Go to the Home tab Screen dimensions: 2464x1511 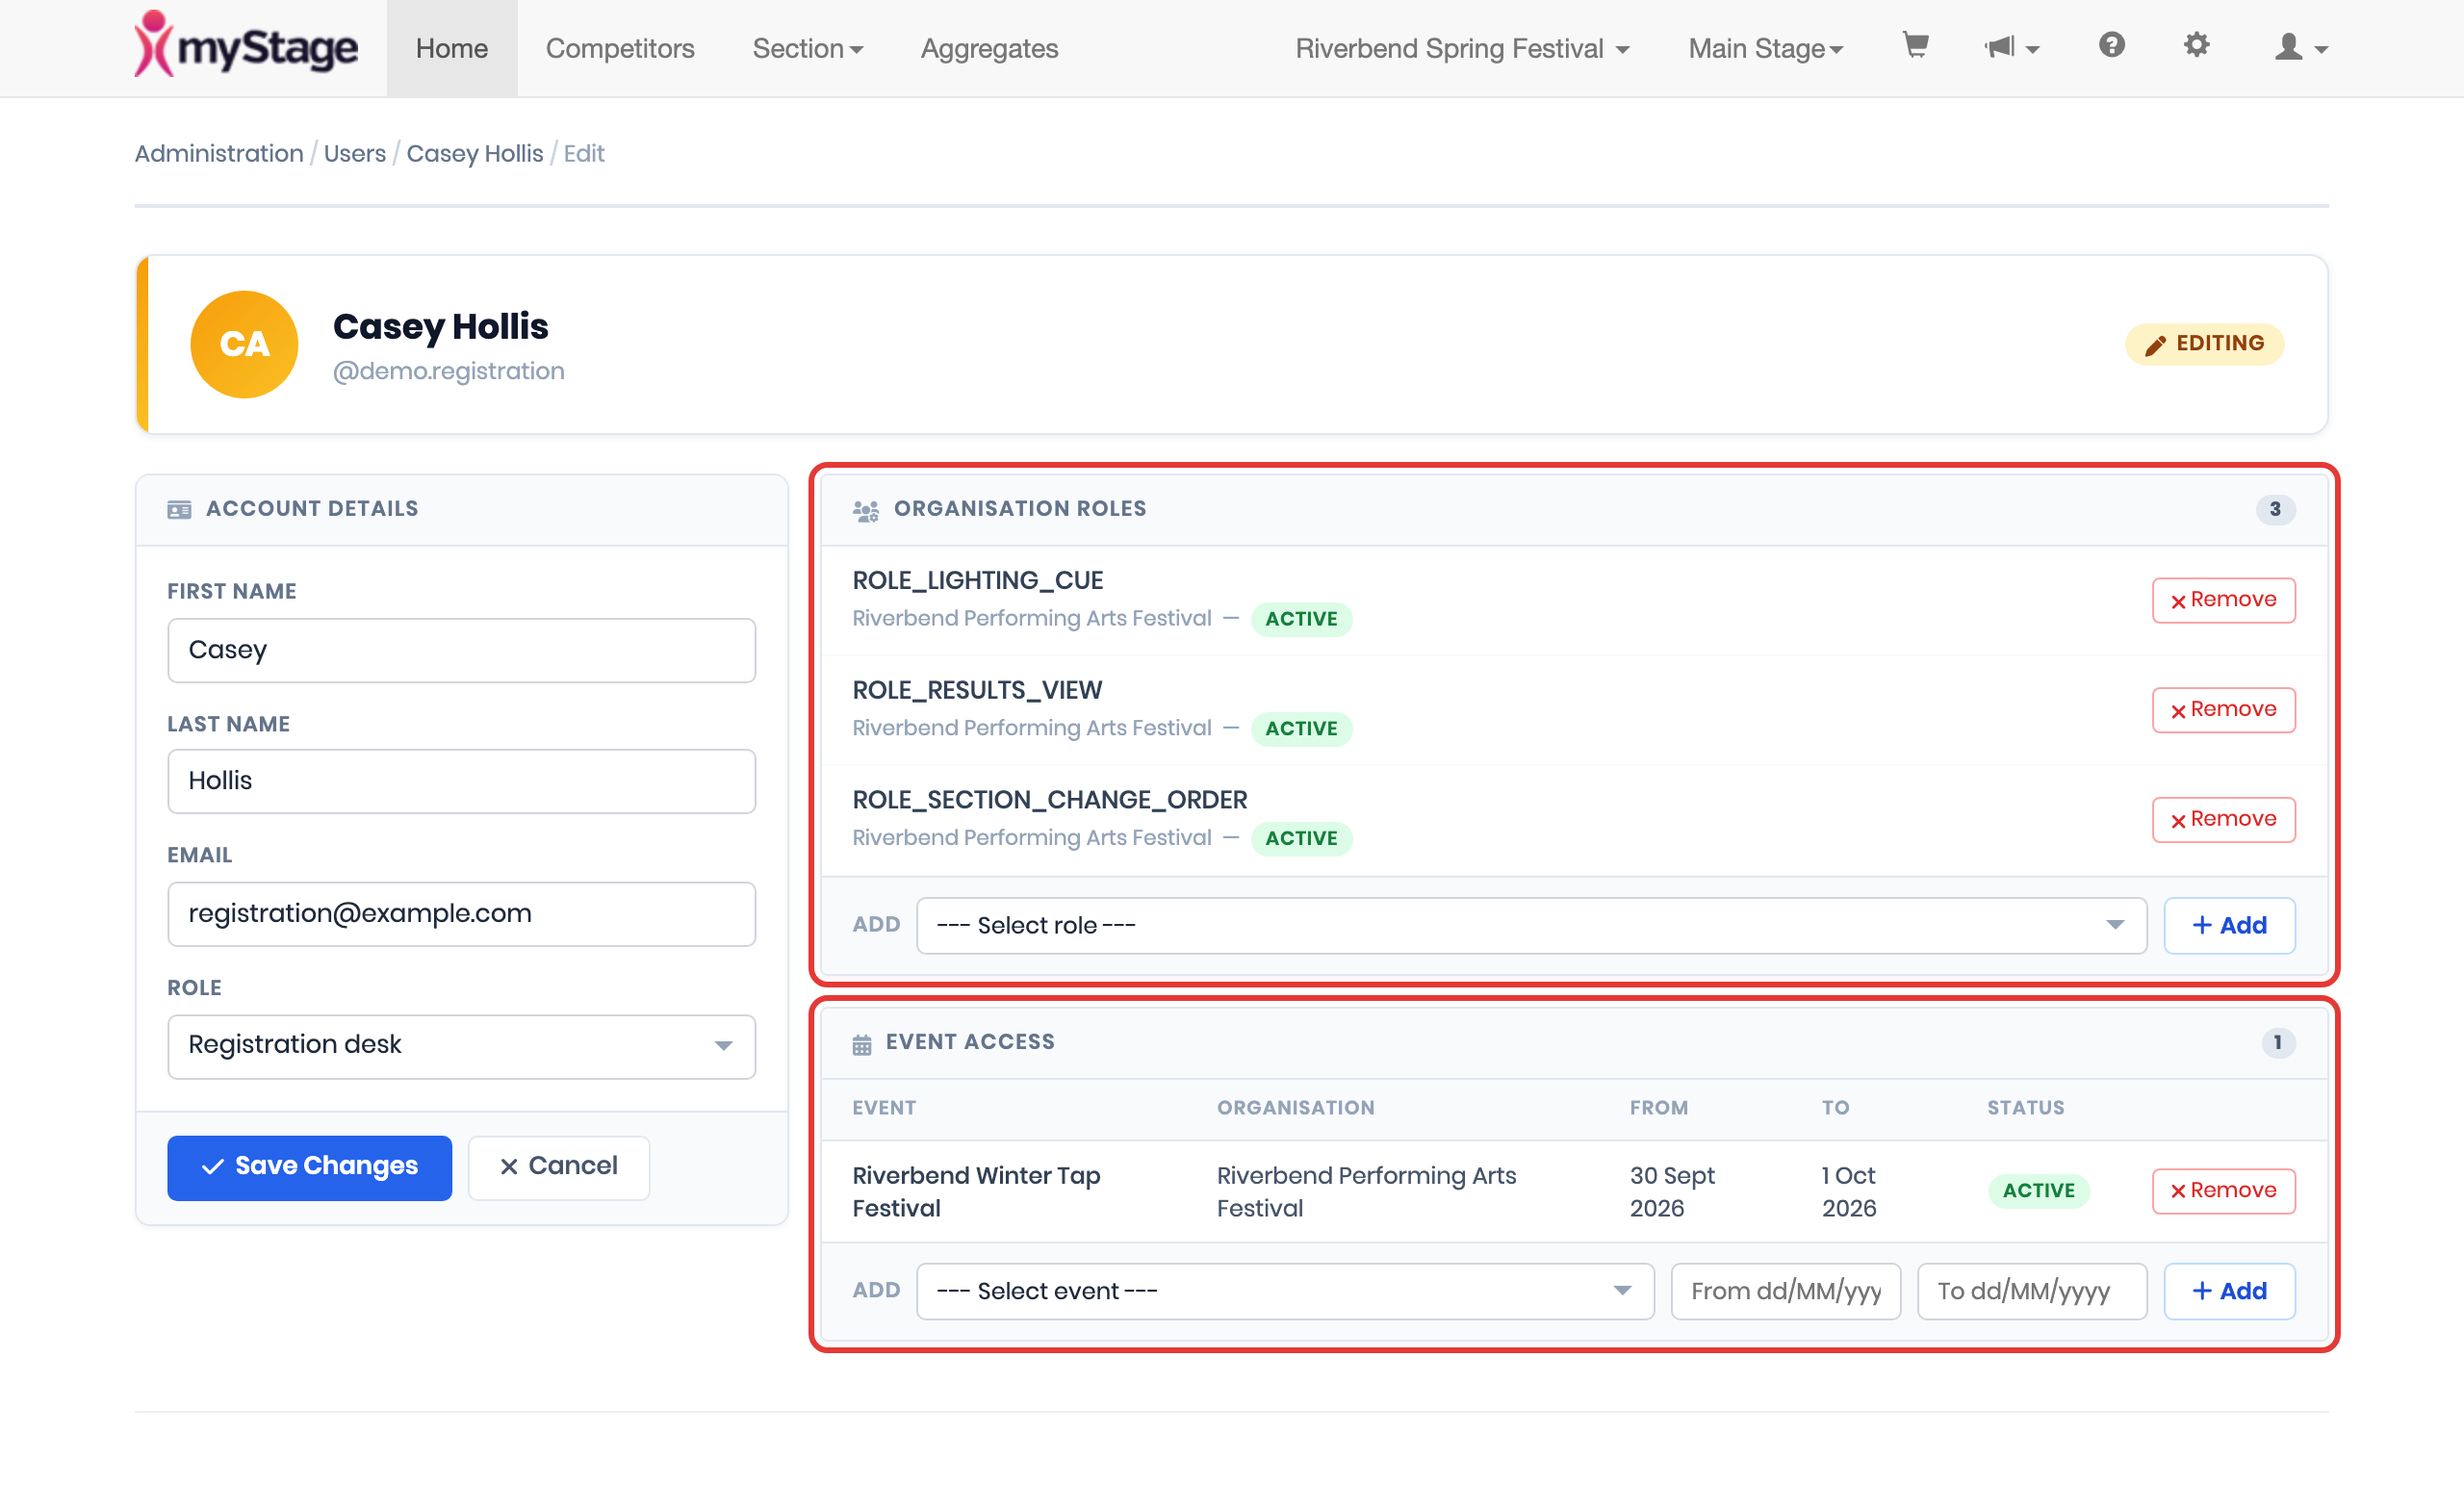coord(452,48)
